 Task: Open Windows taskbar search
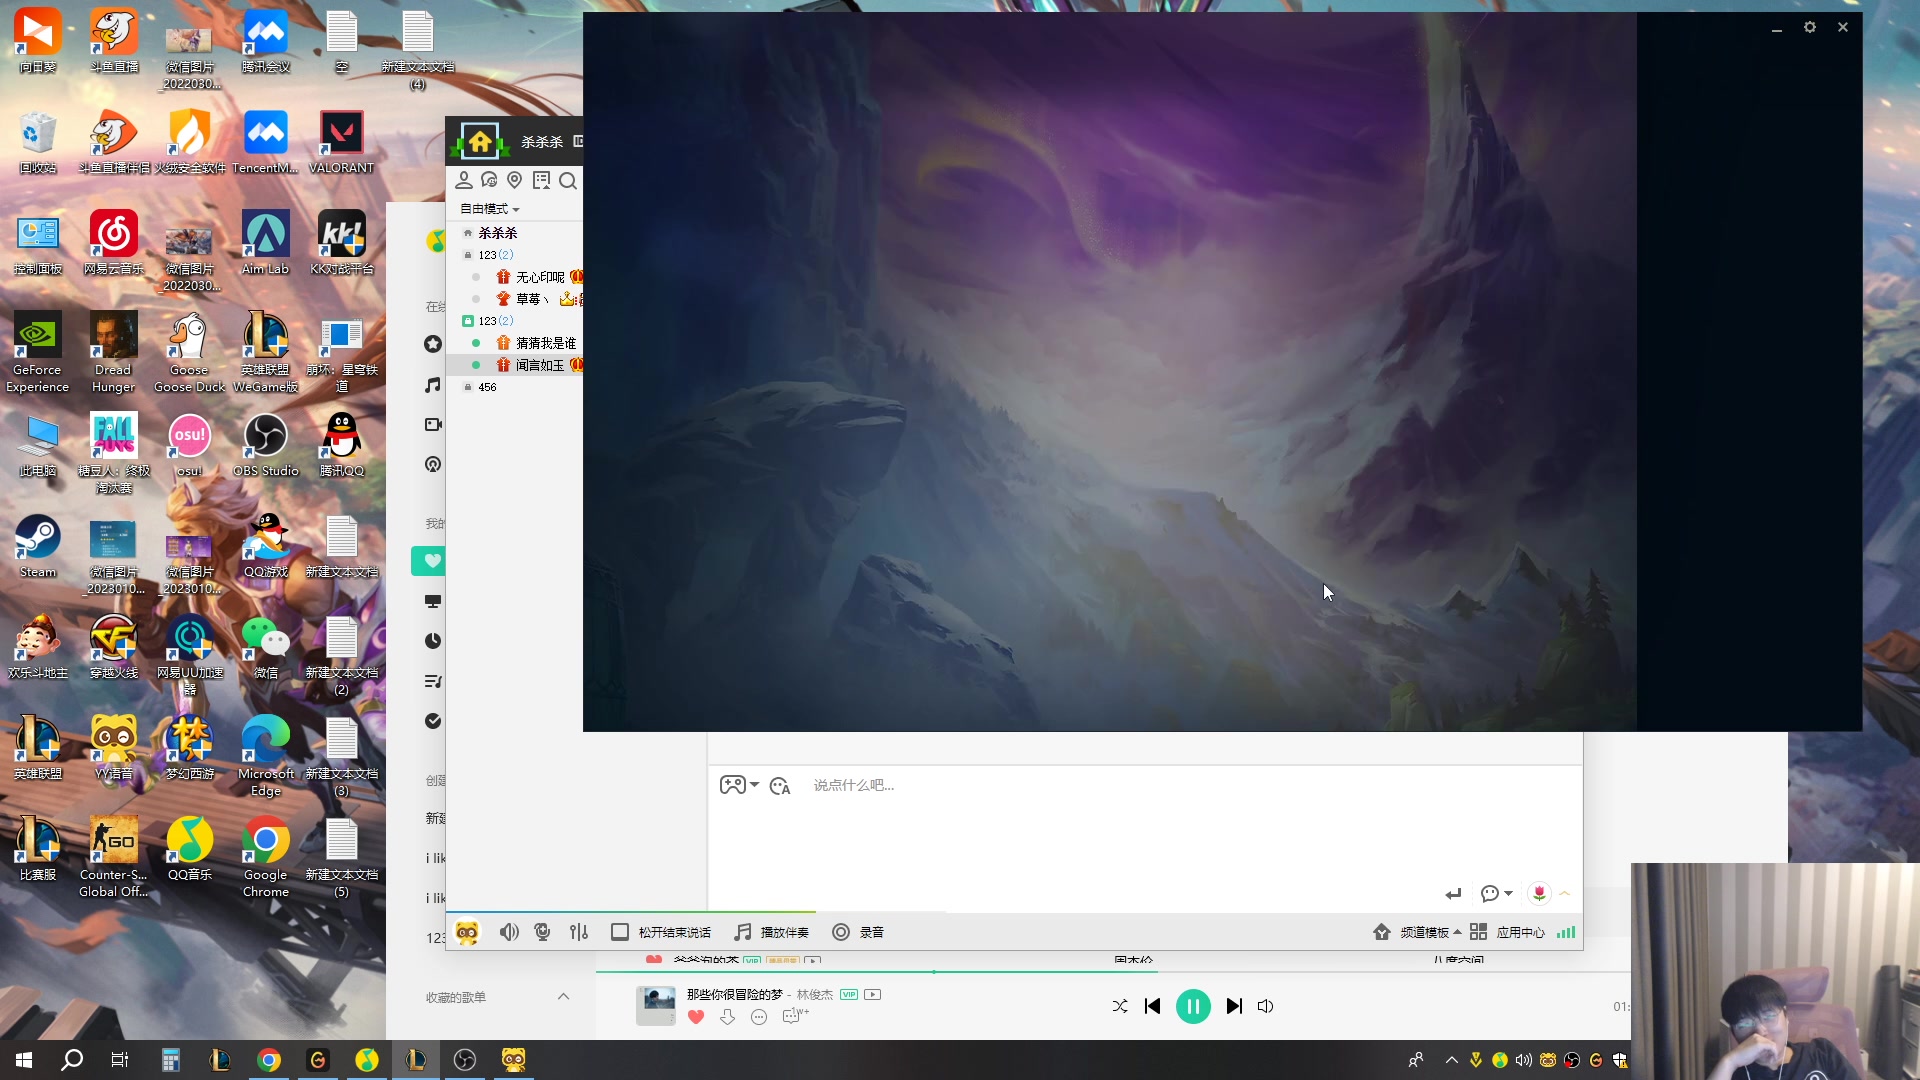tap(72, 1060)
